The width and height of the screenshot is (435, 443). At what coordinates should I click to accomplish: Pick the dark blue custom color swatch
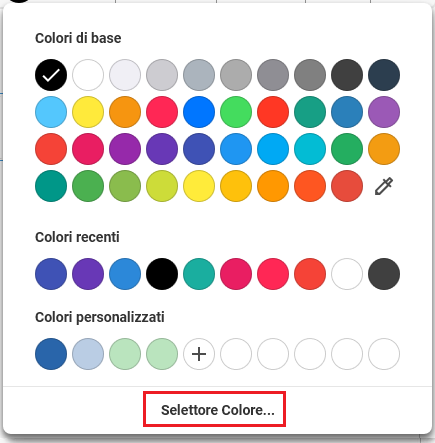[x=51, y=354]
